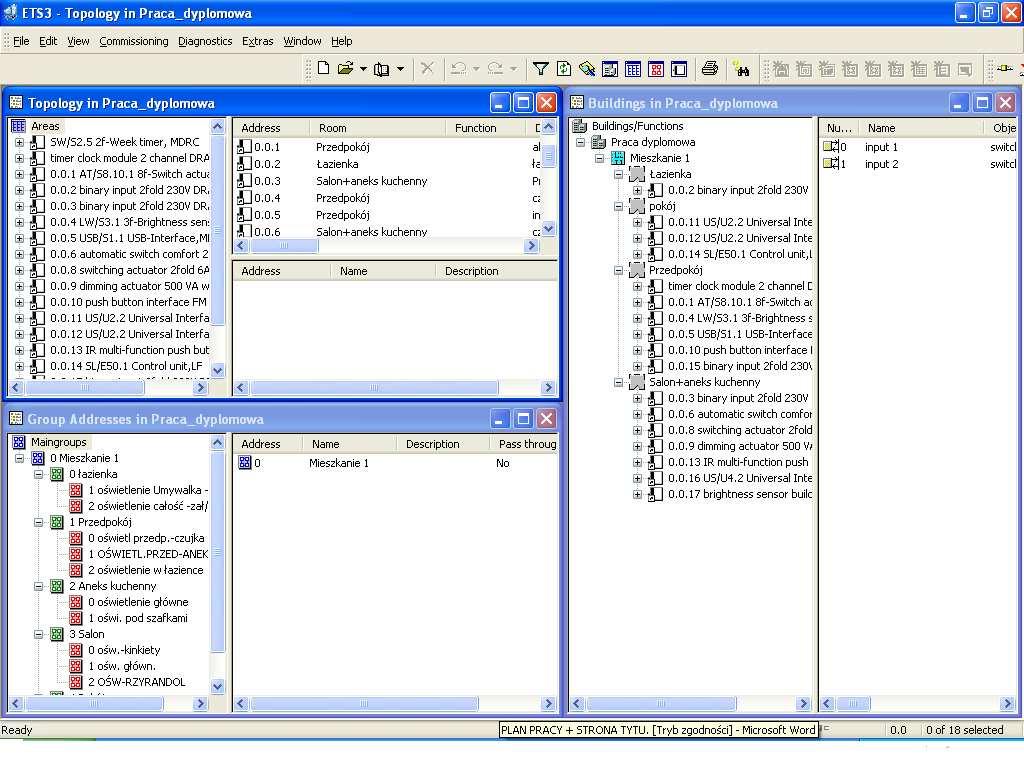Screen dimensions: 1024x768
Task: Collapse Salon+aneks kuchenny in Buildings tree
Action: tap(618, 382)
